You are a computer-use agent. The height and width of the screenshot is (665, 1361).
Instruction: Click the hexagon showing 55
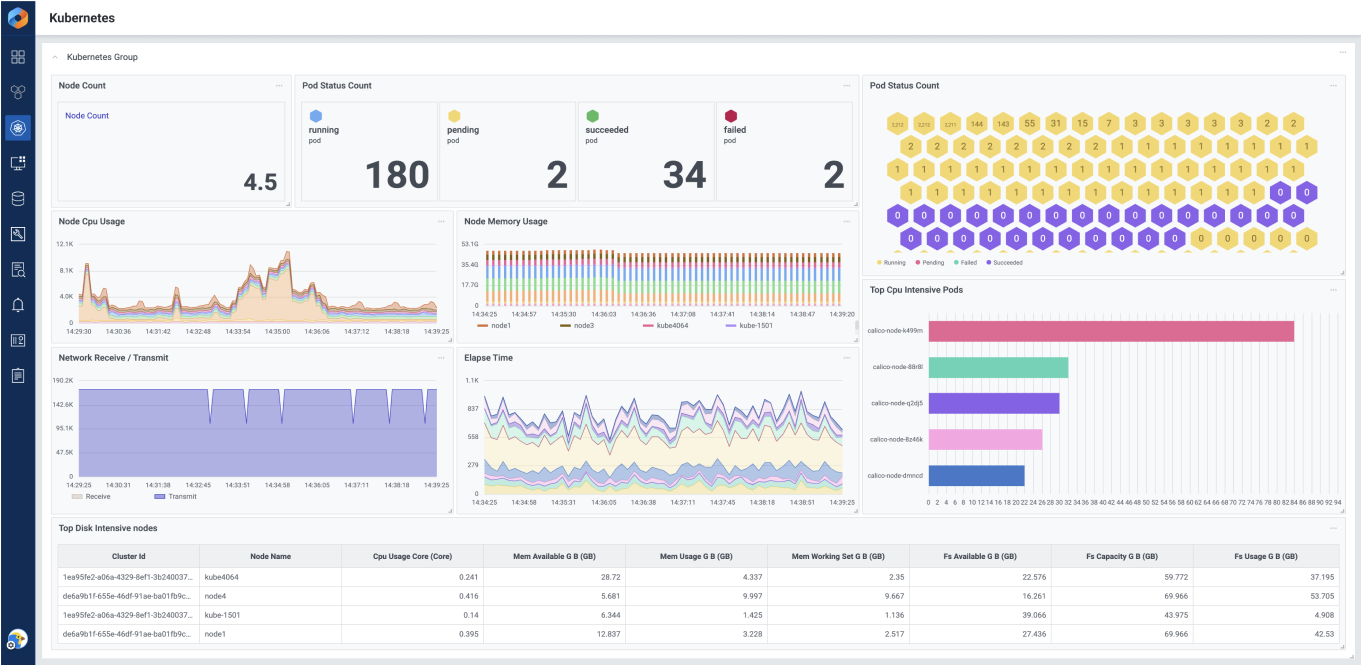(1029, 124)
